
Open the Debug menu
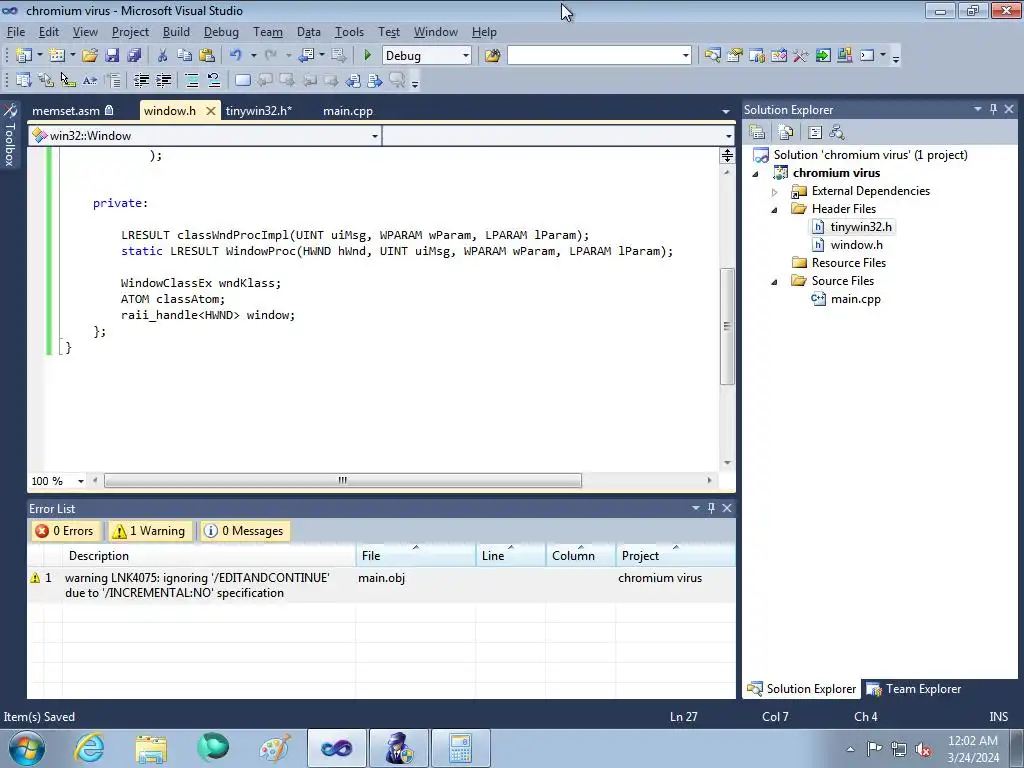[221, 32]
